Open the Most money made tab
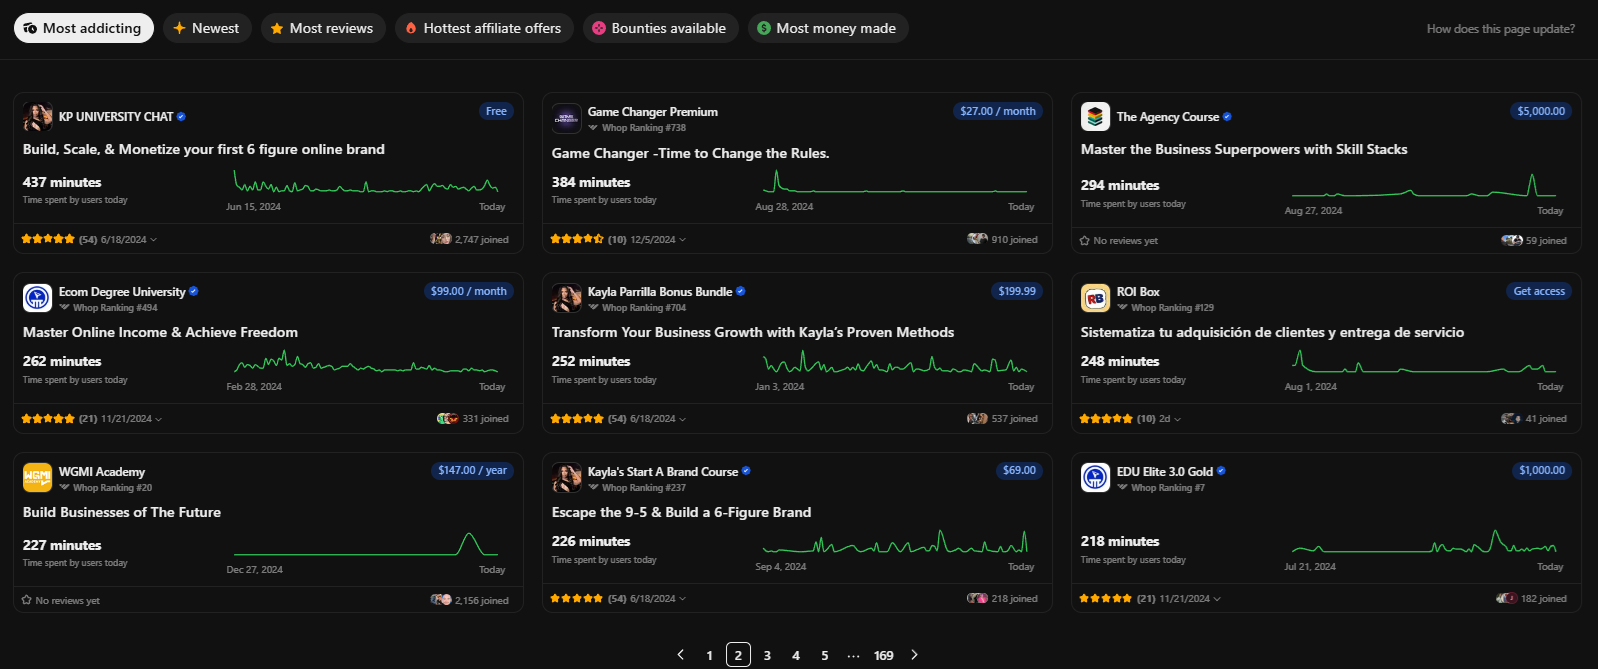The height and width of the screenshot is (669, 1598). [x=828, y=28]
